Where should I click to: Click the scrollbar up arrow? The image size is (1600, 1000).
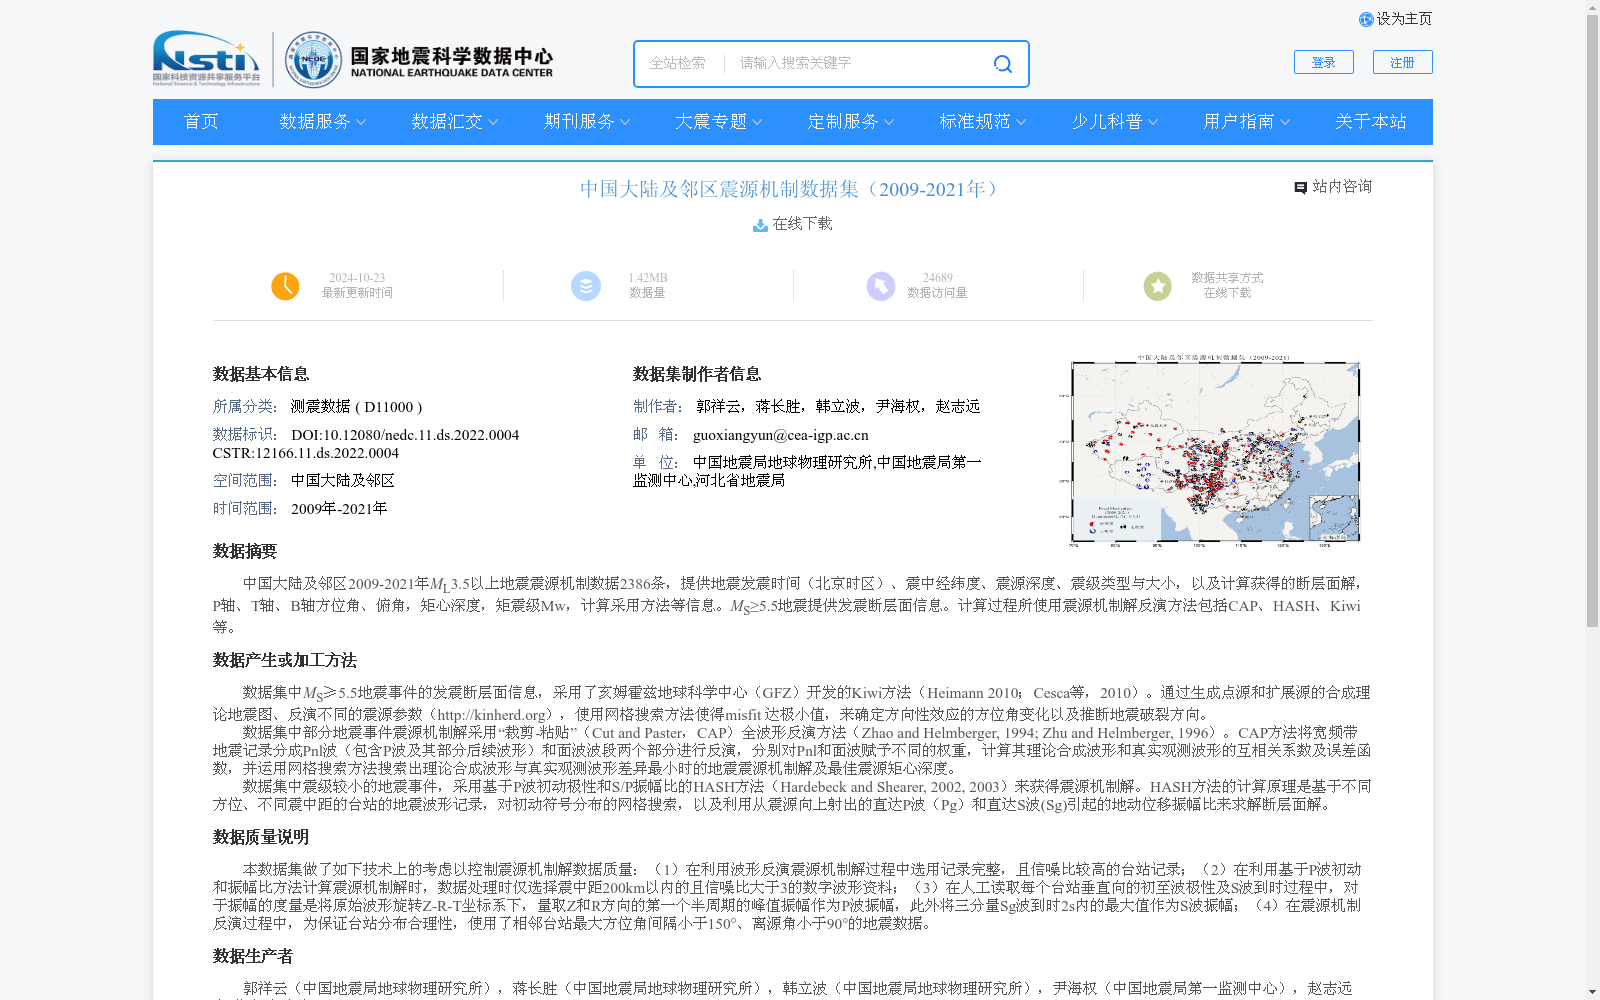pyautogui.click(x=1592, y=7)
